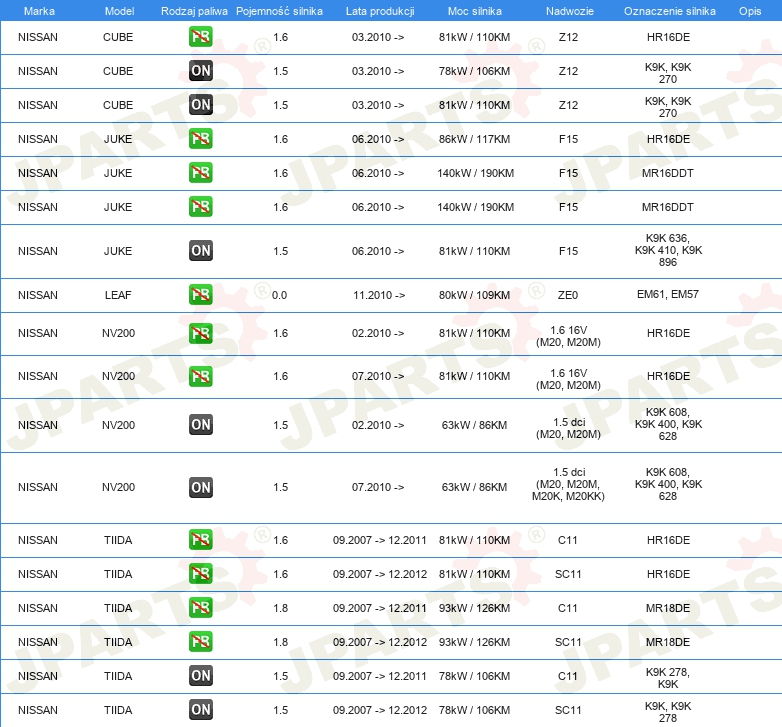
Task: Click the petrol icon for NV200 1.6 from 02.2010
Action: [x=200, y=333]
